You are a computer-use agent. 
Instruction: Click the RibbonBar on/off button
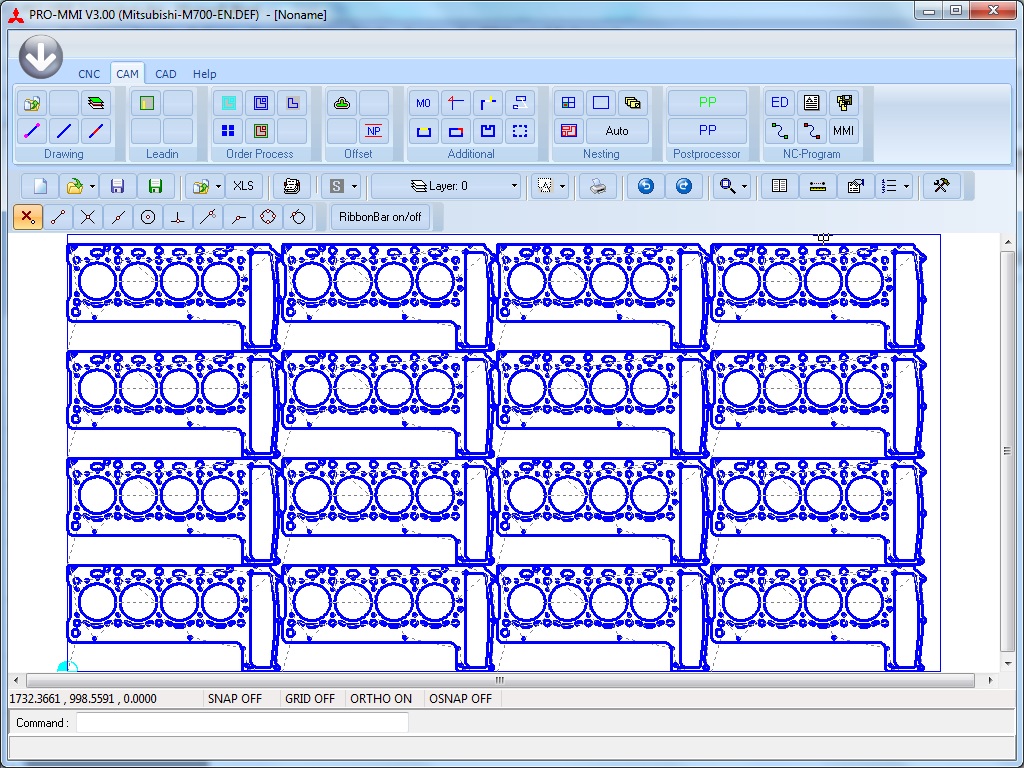click(x=380, y=217)
